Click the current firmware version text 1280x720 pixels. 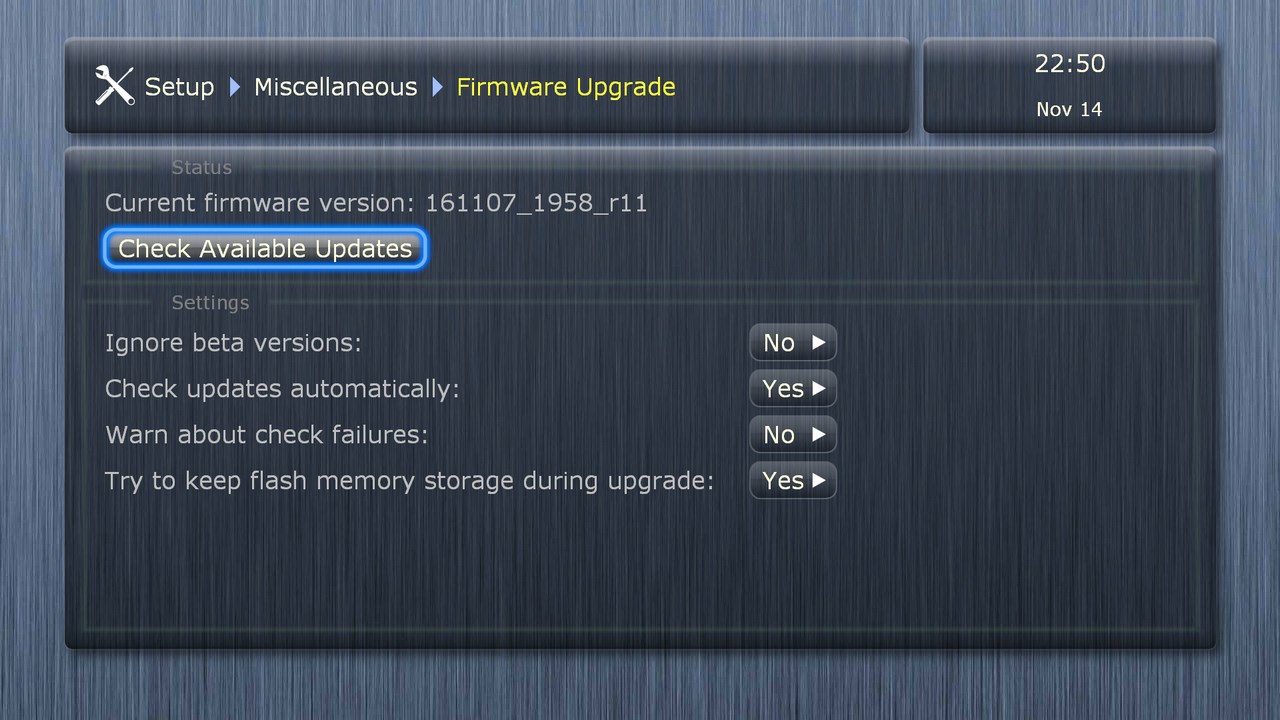pyautogui.click(x=376, y=203)
